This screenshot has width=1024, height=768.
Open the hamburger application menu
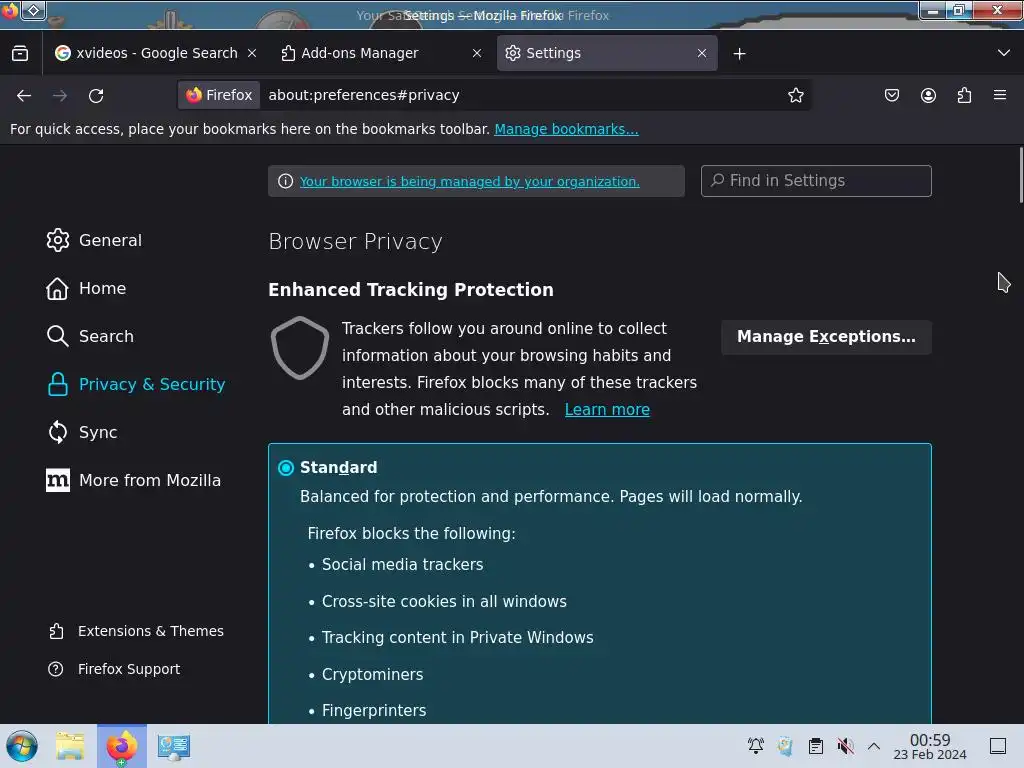[1000, 95]
